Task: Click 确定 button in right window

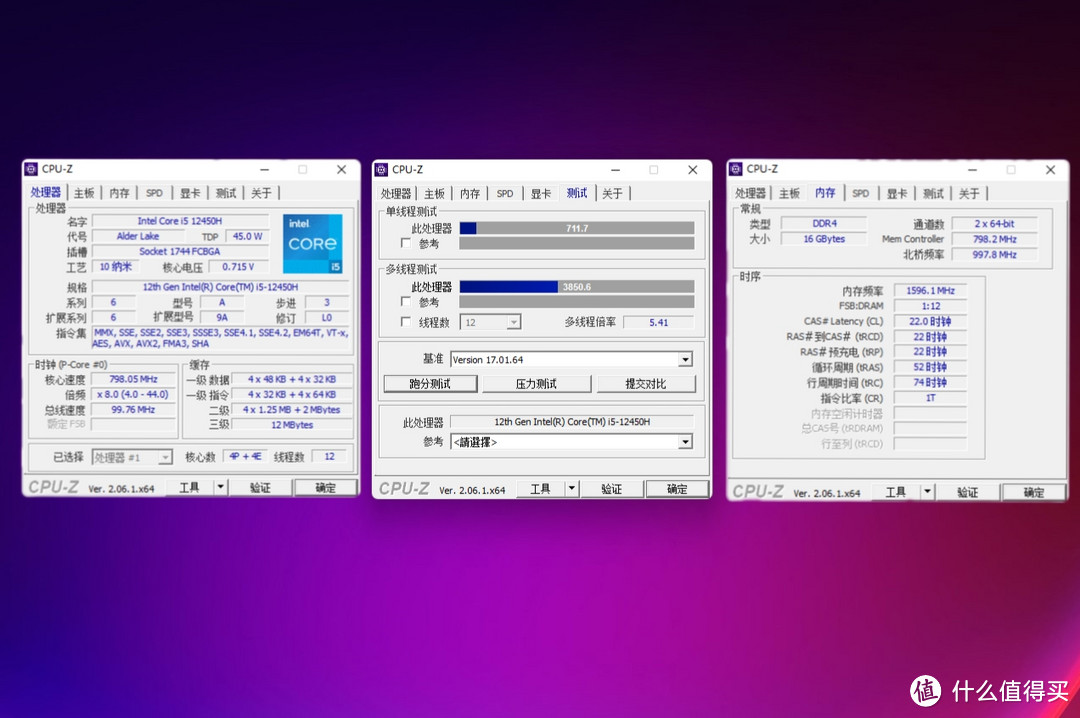Action: pos(1033,492)
